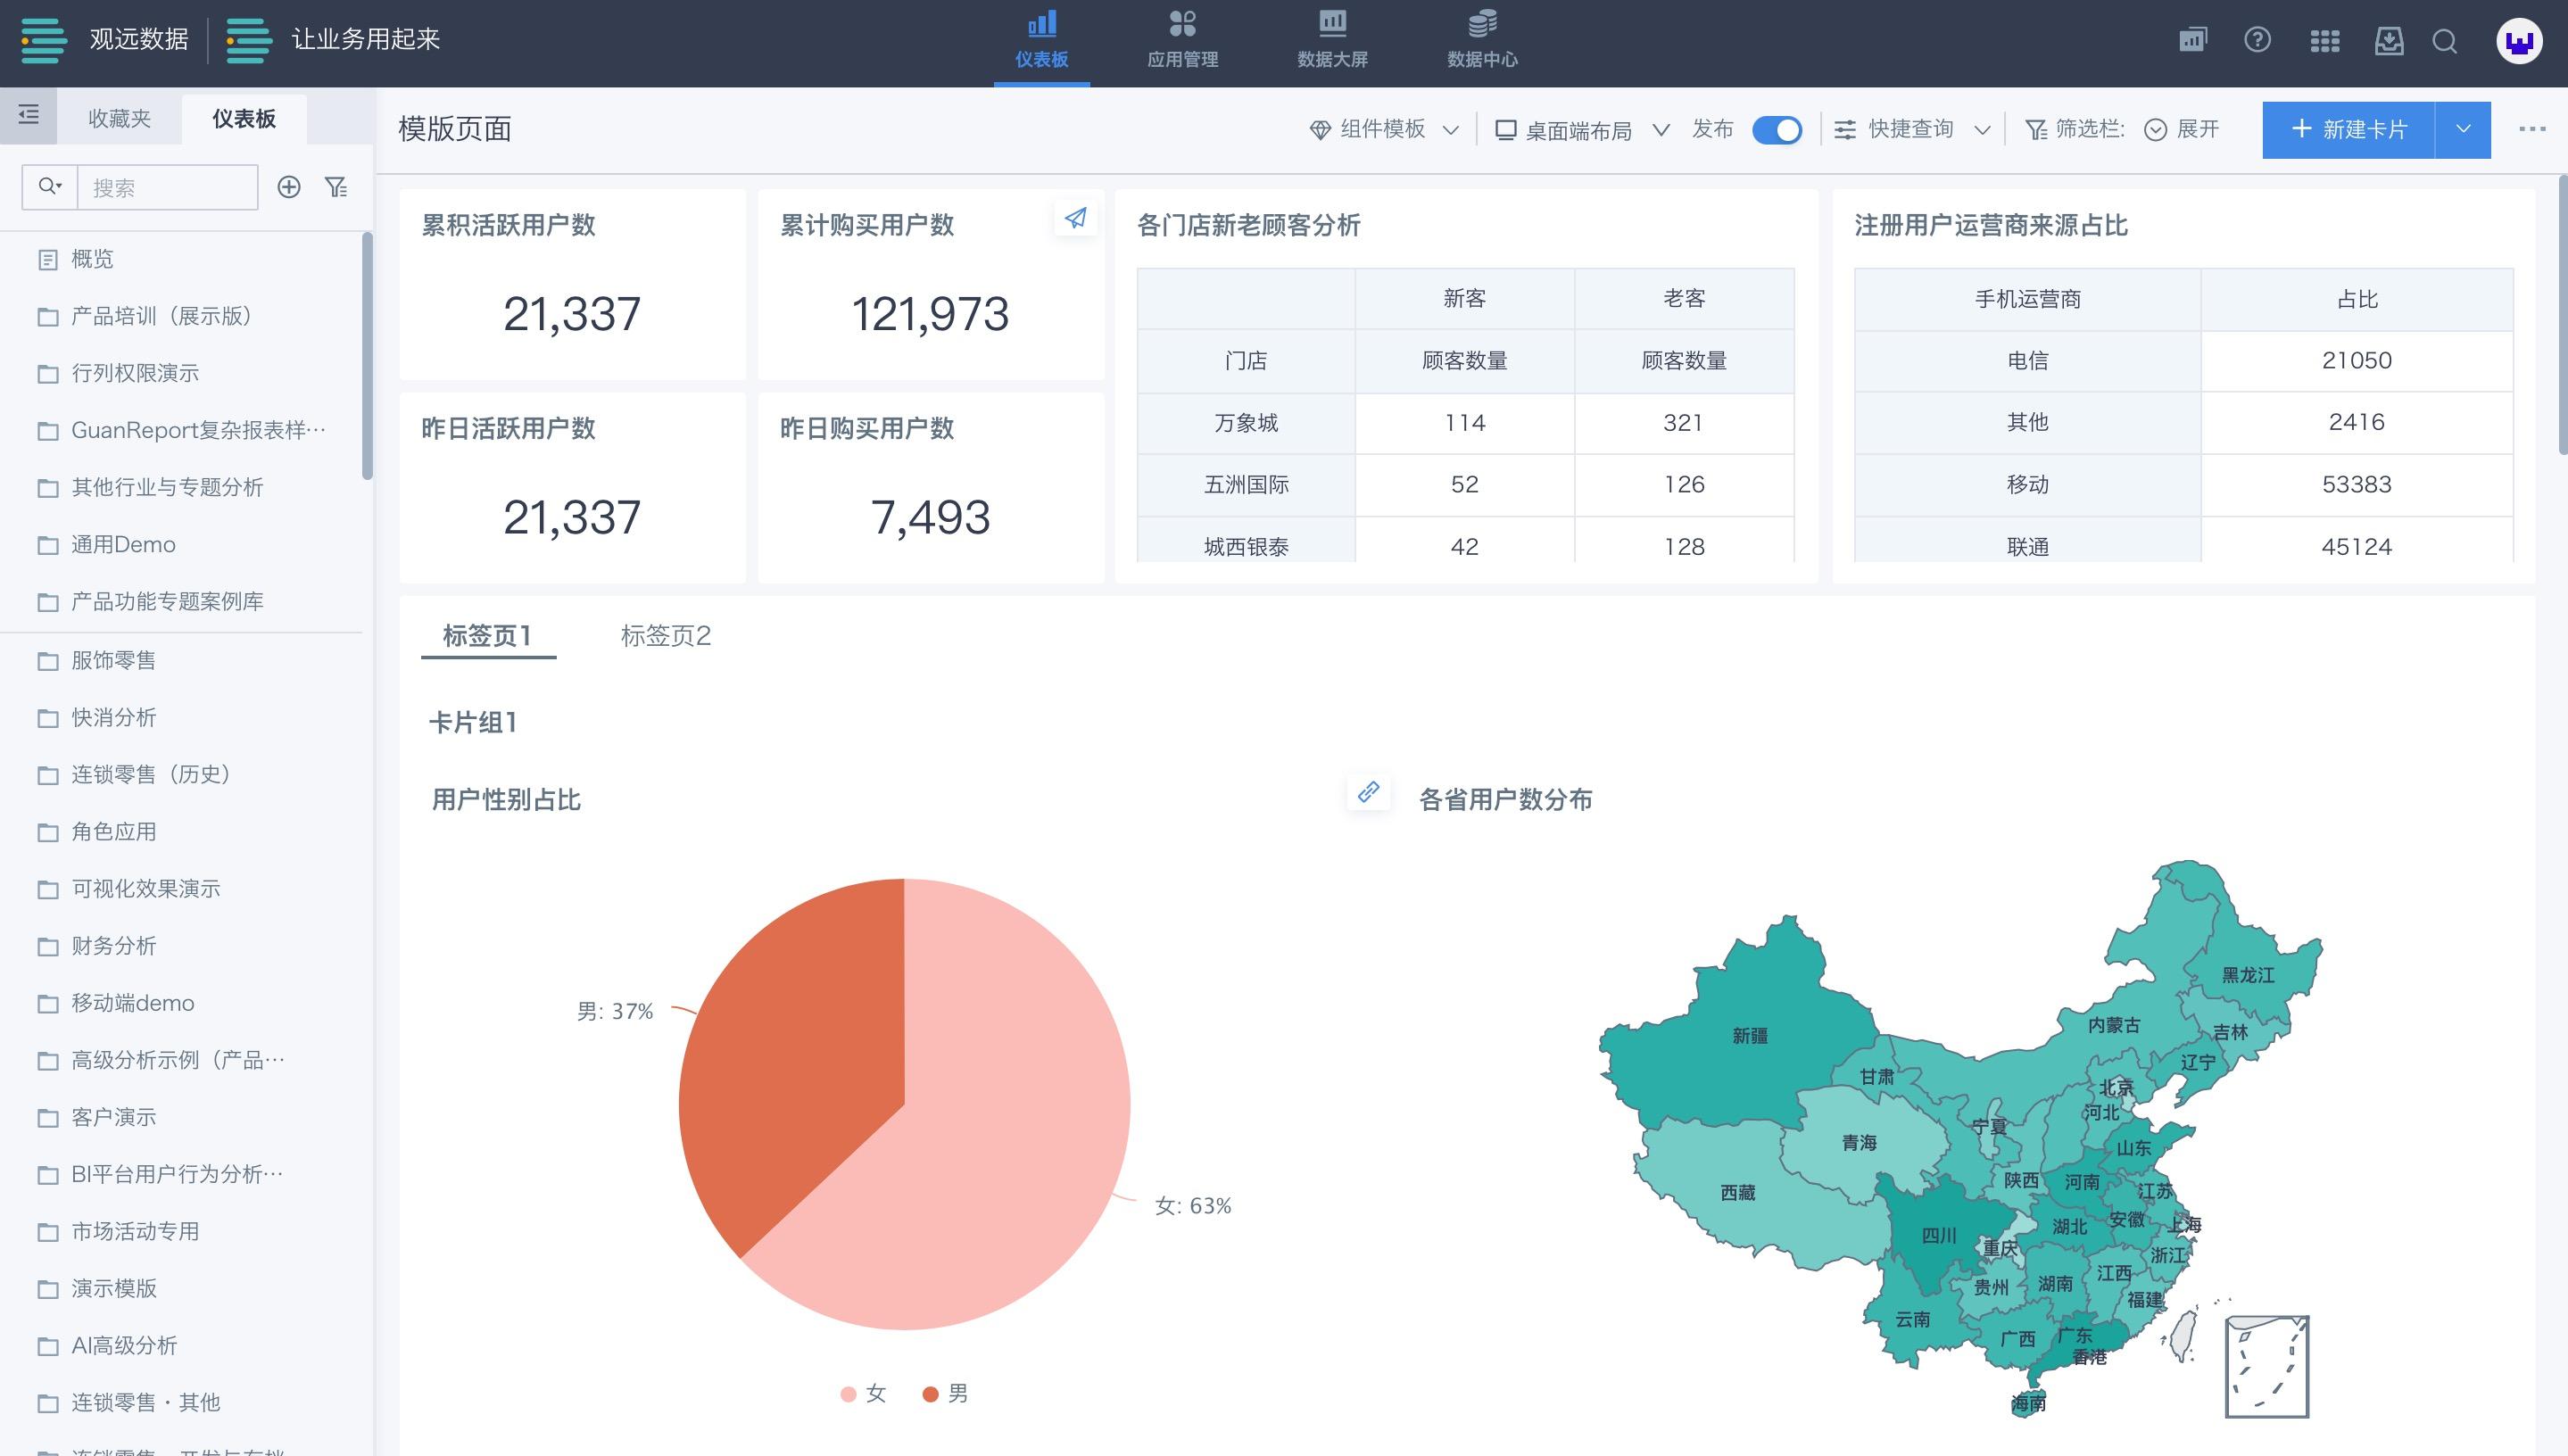Image resolution: width=2568 pixels, height=1456 pixels.
Task: Toggle the 发布 publish switch
Action: click(1777, 130)
